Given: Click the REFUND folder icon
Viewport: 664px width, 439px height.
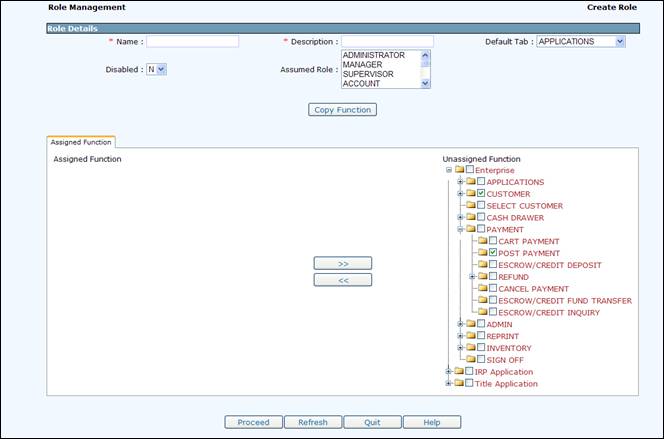Looking at the screenshot, I should [x=481, y=277].
